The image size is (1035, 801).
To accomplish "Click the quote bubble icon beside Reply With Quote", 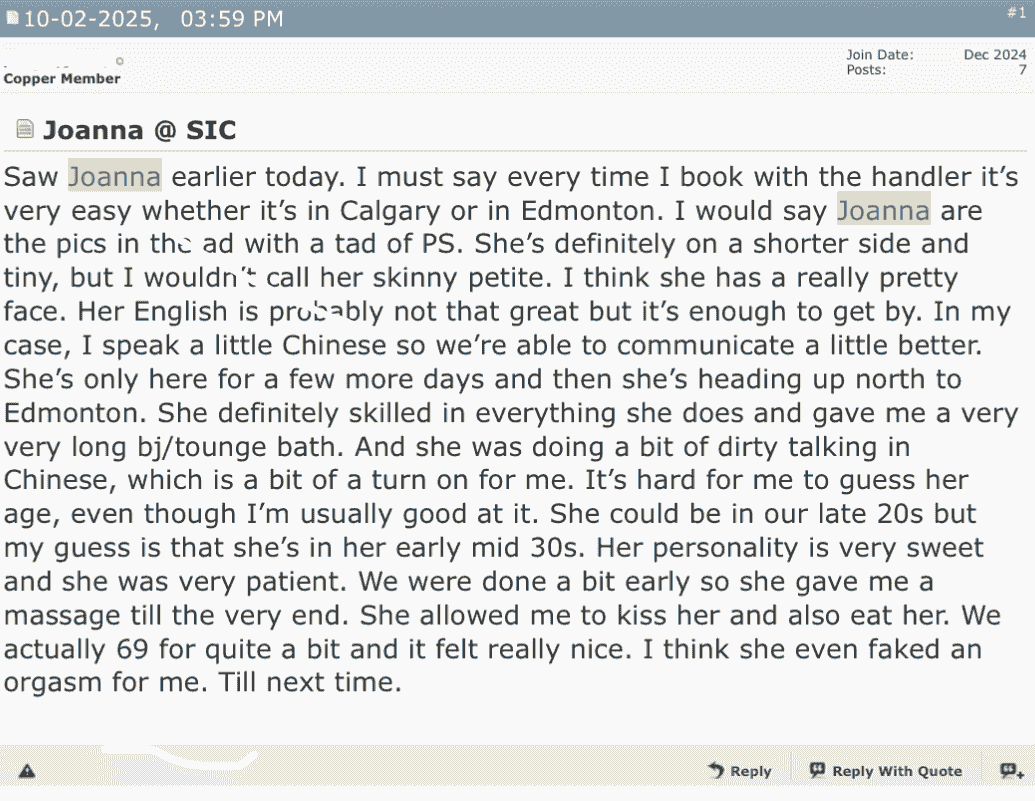I will coord(818,770).
